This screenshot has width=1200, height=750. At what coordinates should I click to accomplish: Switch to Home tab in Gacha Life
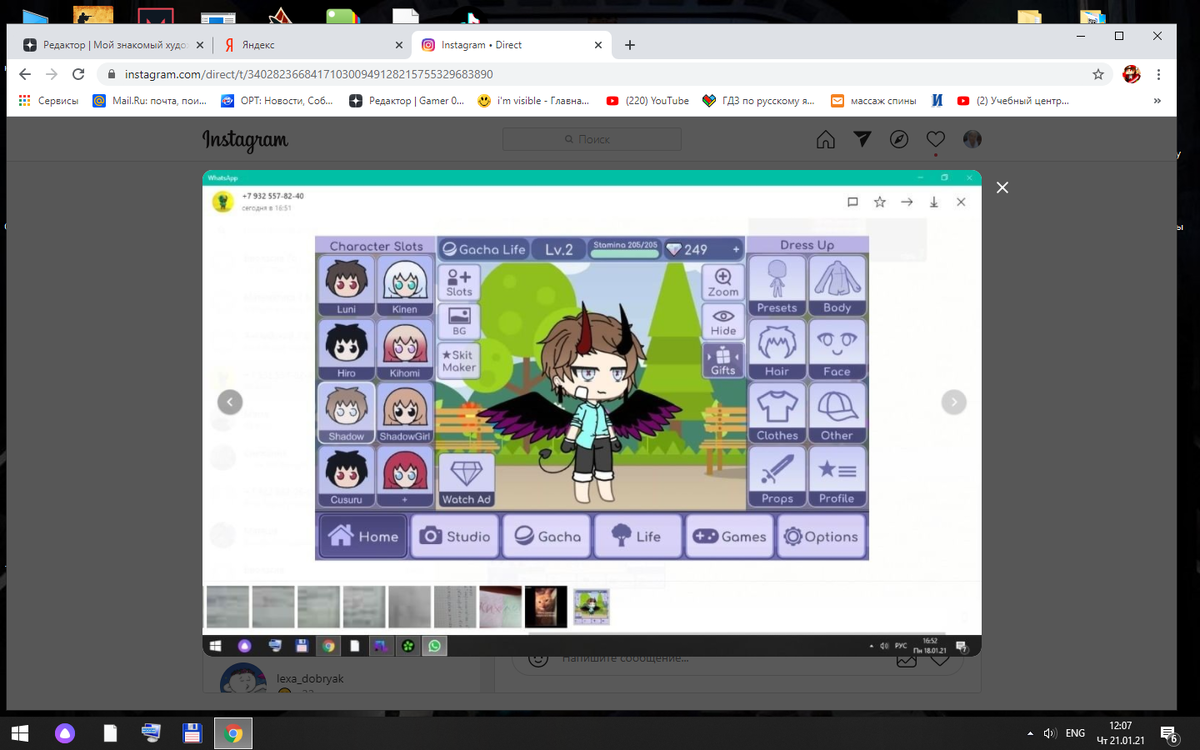(x=363, y=536)
